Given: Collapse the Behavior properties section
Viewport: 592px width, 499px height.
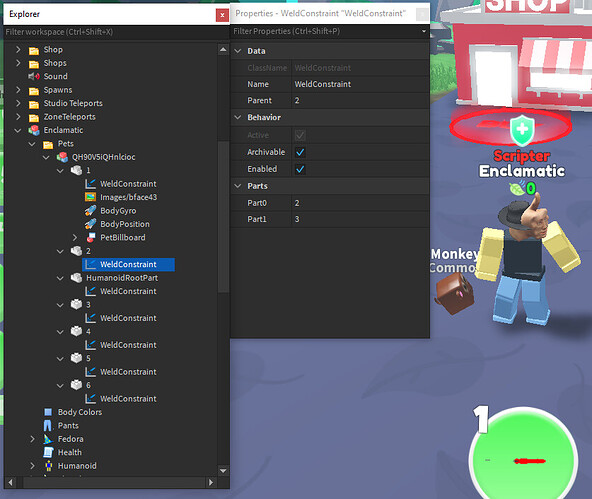Looking at the screenshot, I should (x=238, y=117).
